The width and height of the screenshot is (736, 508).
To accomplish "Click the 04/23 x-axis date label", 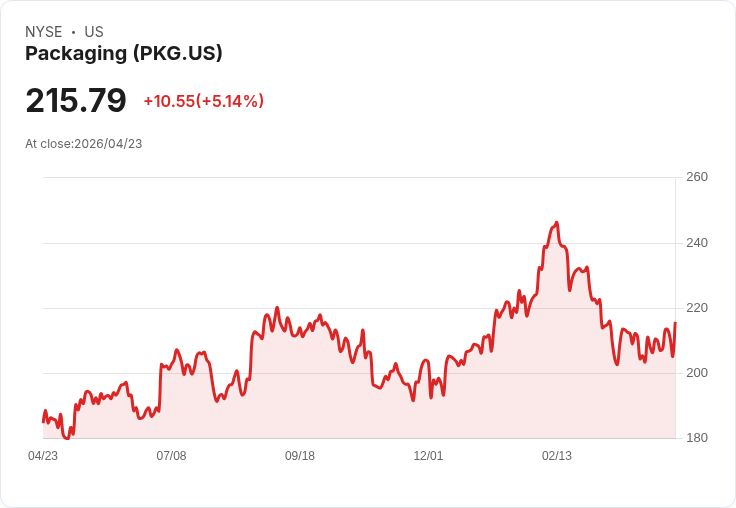I will (x=43, y=456).
